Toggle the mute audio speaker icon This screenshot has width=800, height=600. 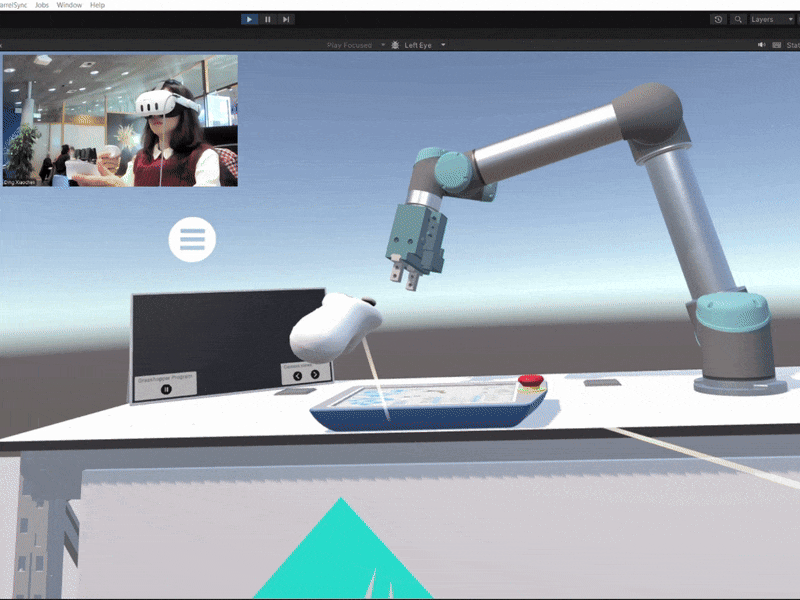[761, 45]
